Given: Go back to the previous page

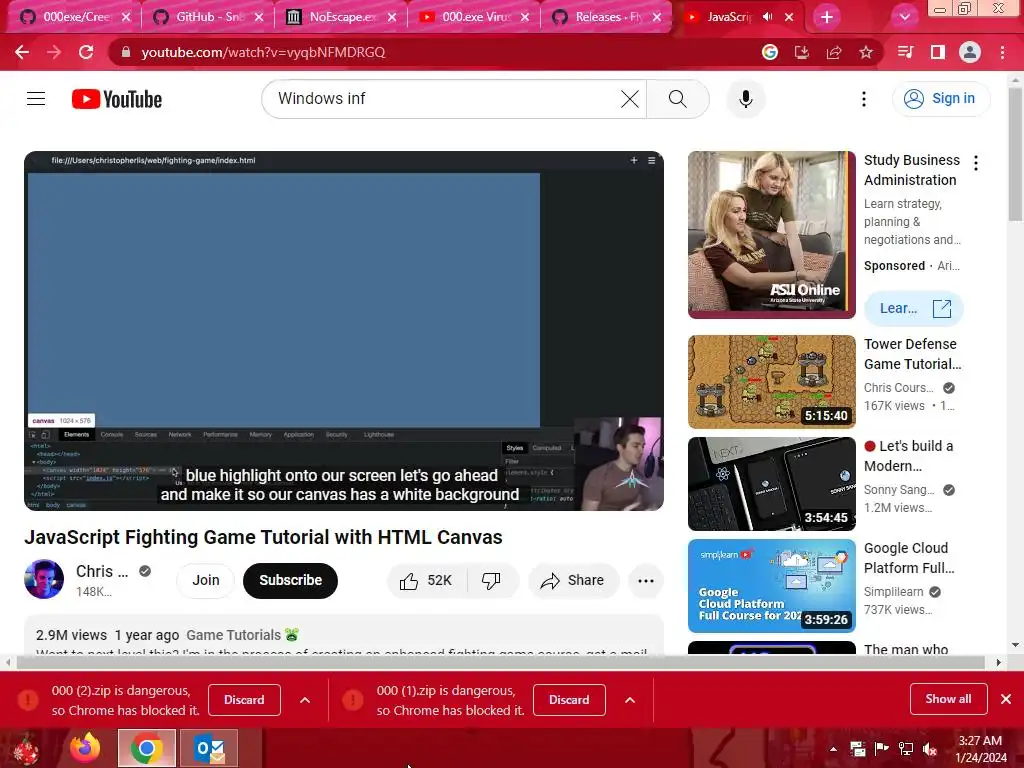Looking at the screenshot, I should click(x=22, y=52).
